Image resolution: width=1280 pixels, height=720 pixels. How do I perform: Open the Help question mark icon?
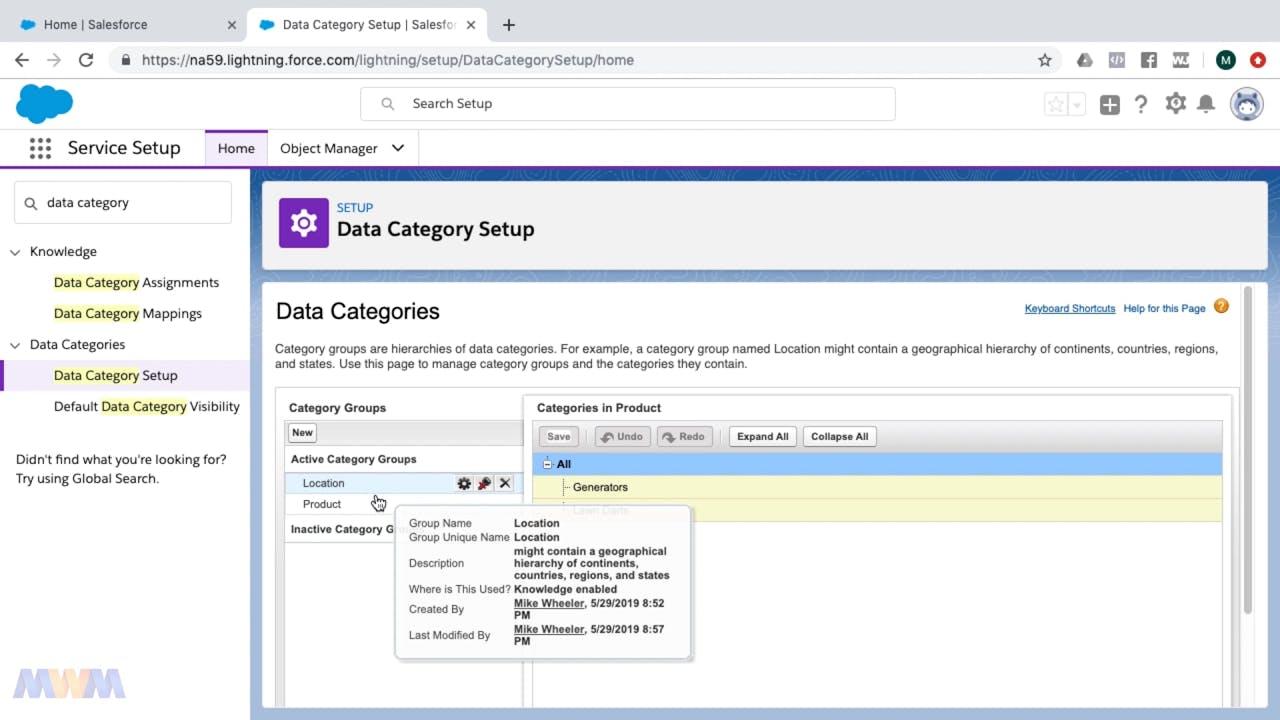point(1141,104)
